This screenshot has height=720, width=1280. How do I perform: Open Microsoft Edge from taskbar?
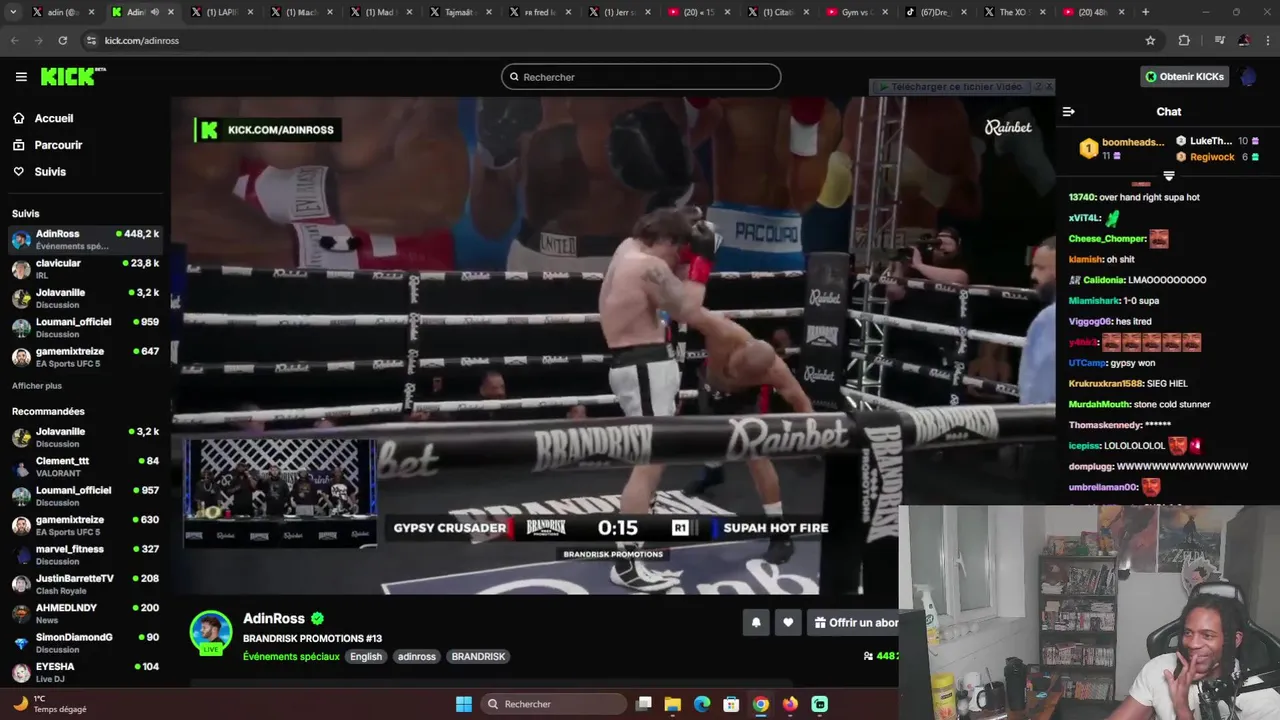click(702, 704)
